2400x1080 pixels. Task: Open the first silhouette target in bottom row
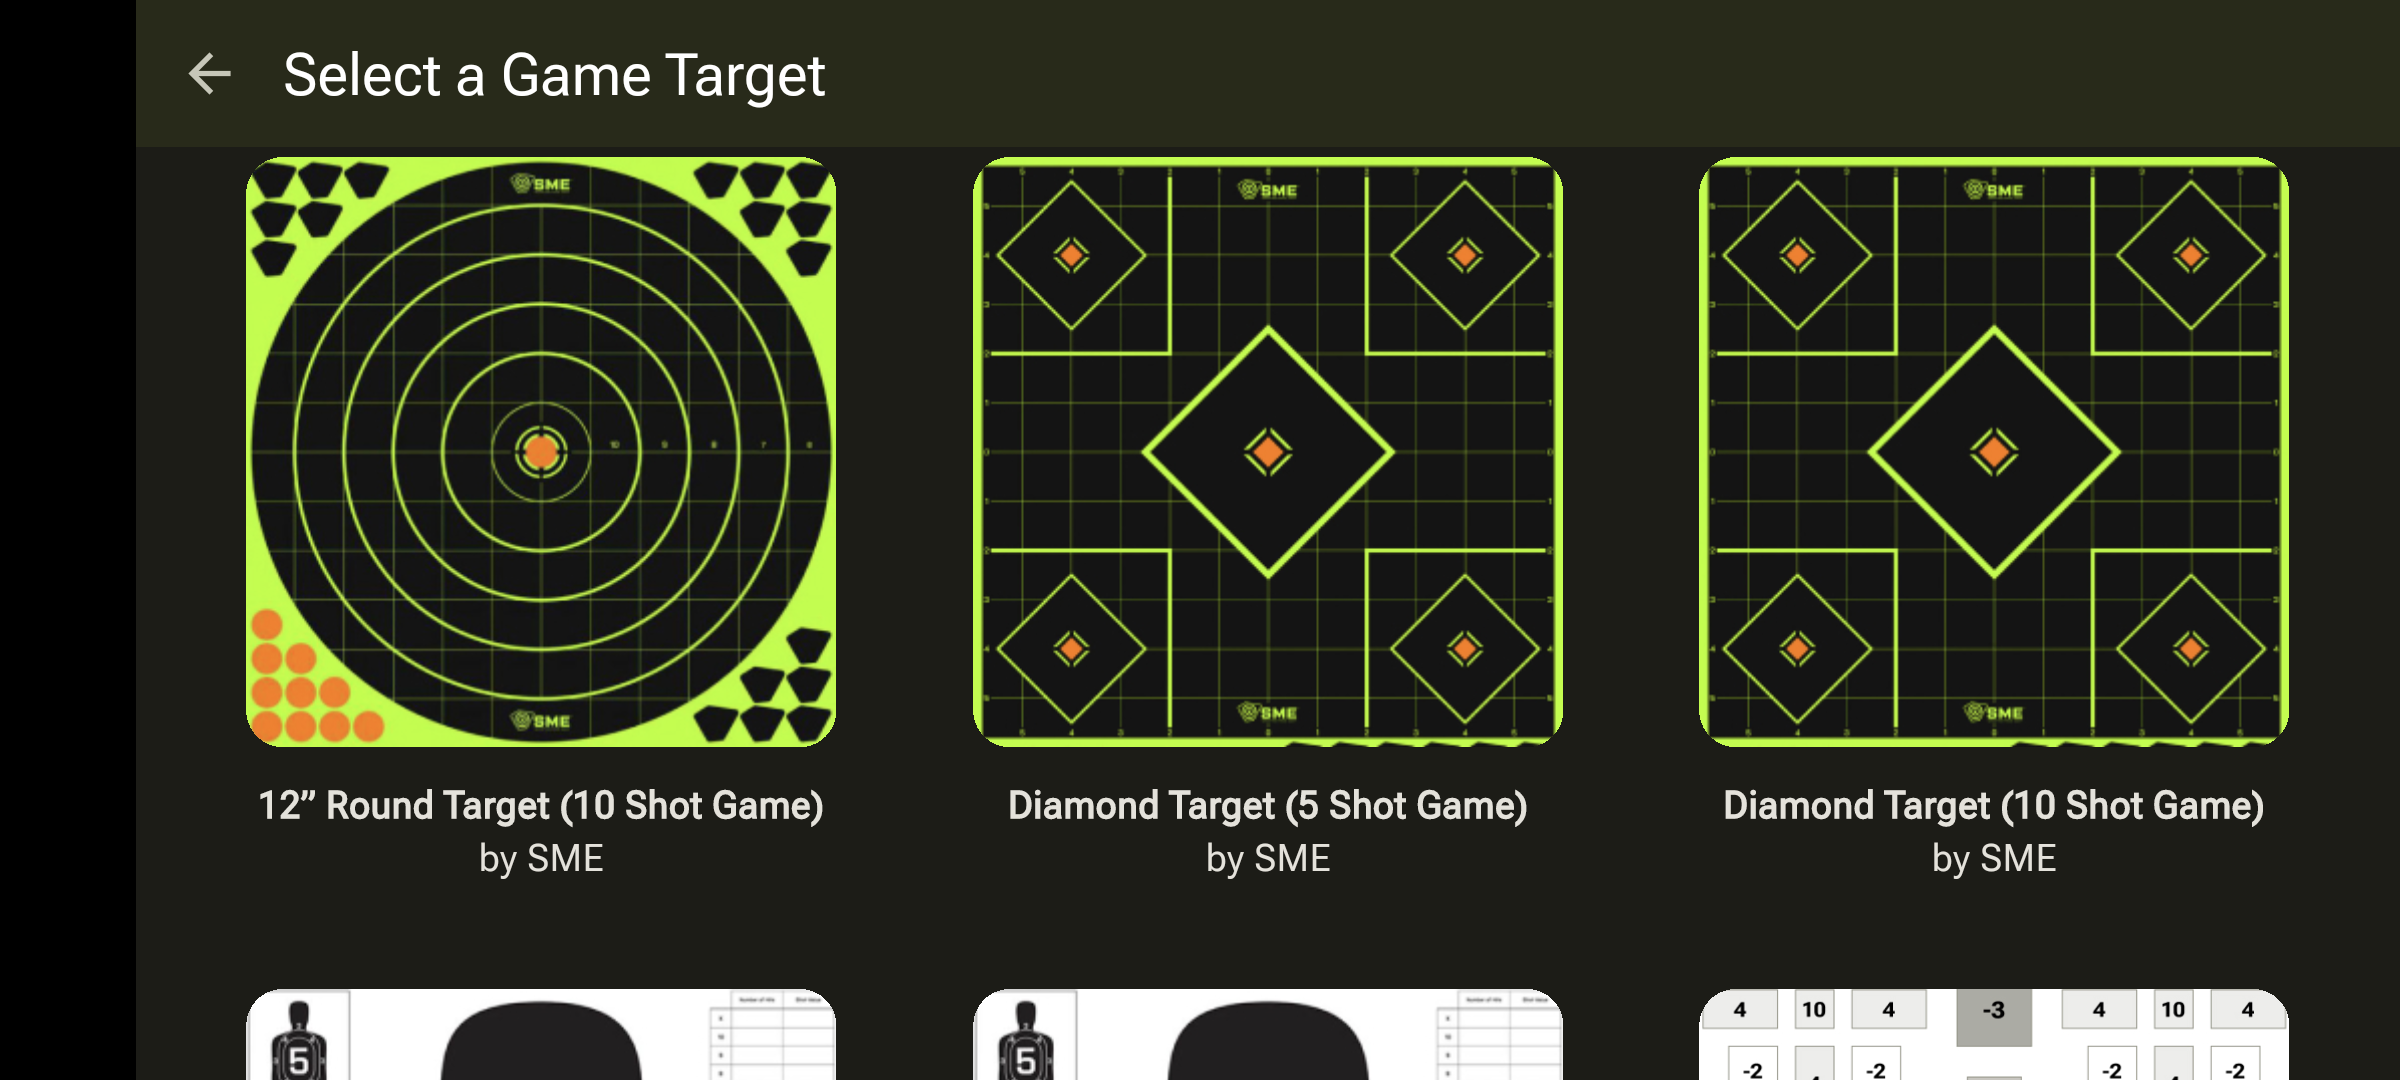(541, 1035)
